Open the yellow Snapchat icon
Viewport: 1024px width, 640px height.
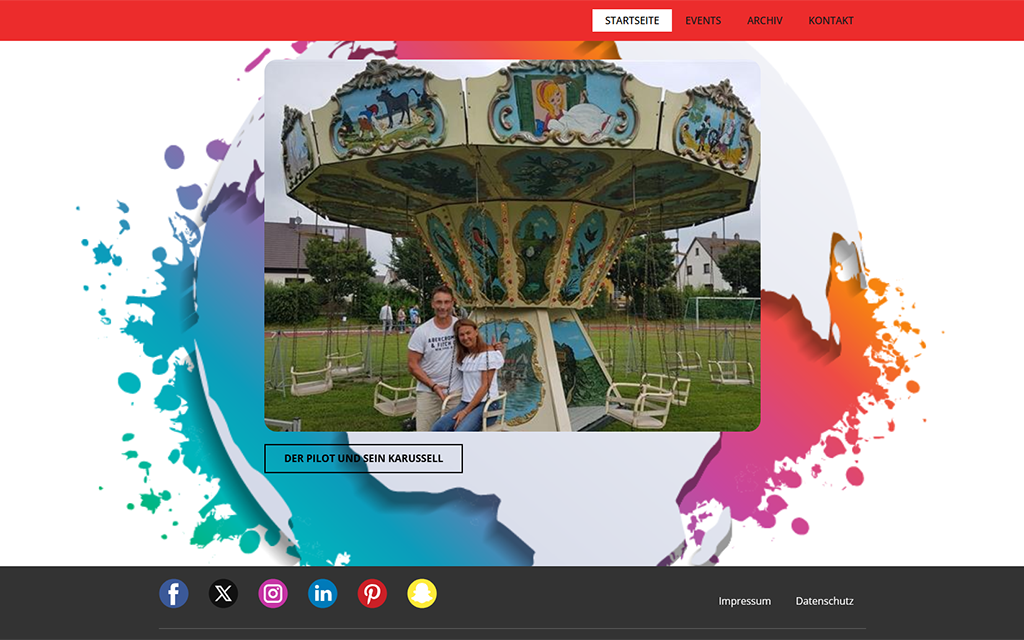point(422,594)
